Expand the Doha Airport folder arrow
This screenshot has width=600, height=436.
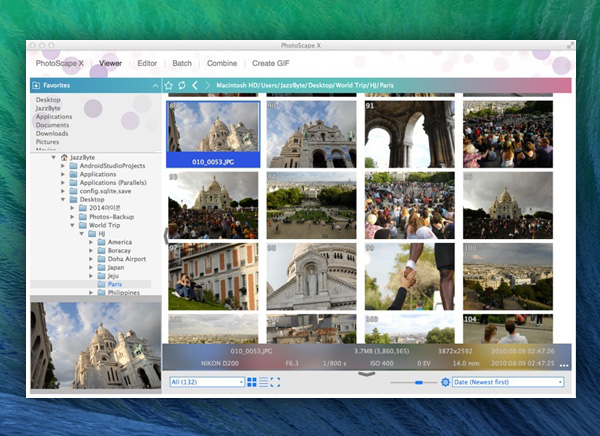coord(91,259)
